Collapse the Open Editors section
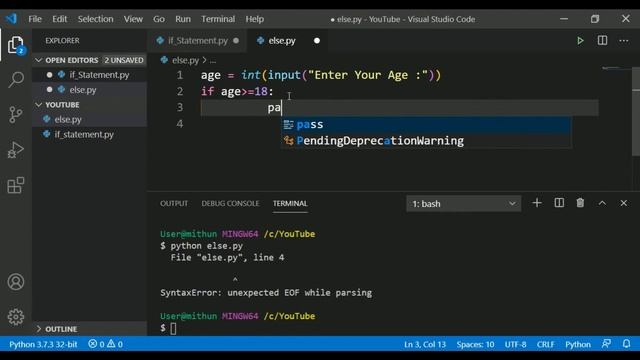The height and width of the screenshot is (360, 640). 89,60
